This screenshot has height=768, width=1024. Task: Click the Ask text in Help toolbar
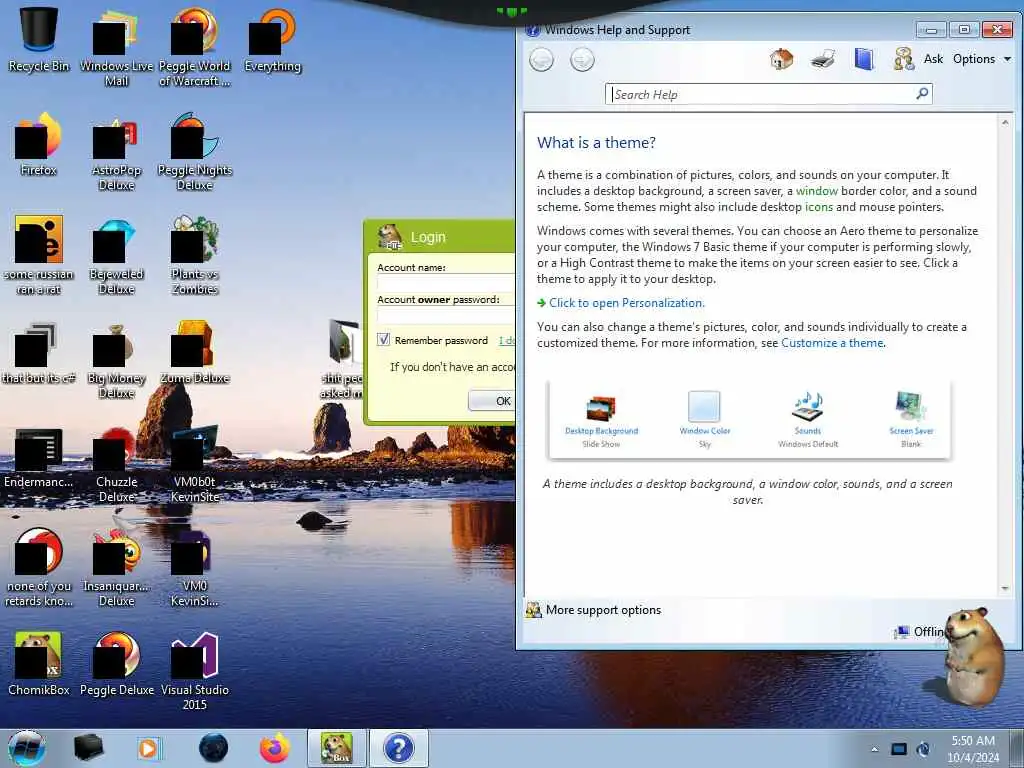pyautogui.click(x=933, y=59)
